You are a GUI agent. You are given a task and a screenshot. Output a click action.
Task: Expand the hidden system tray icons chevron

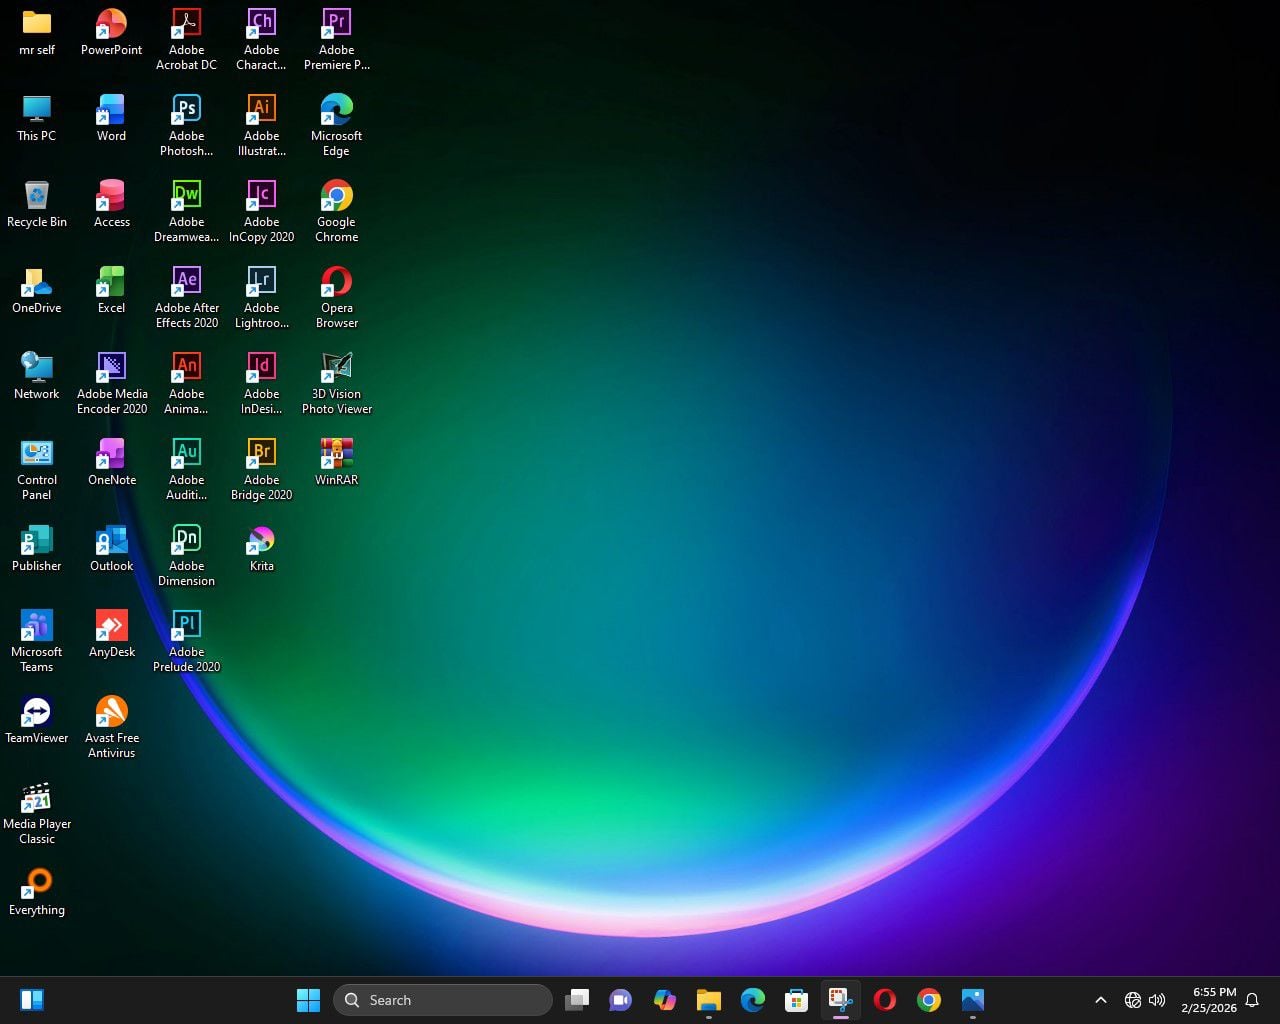pos(1101,1000)
